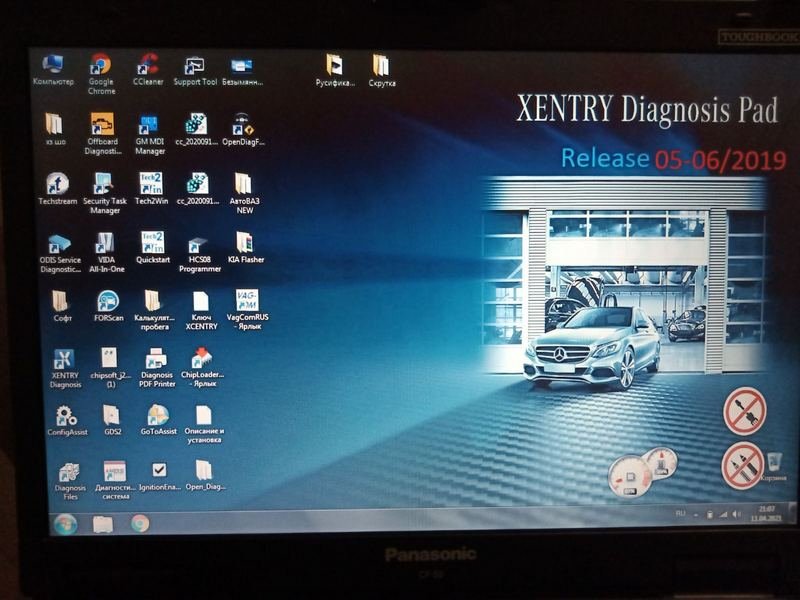Viewport: 800px width, 600px height.
Task: Open the GM MDI Manager shortcut
Action: (149, 126)
